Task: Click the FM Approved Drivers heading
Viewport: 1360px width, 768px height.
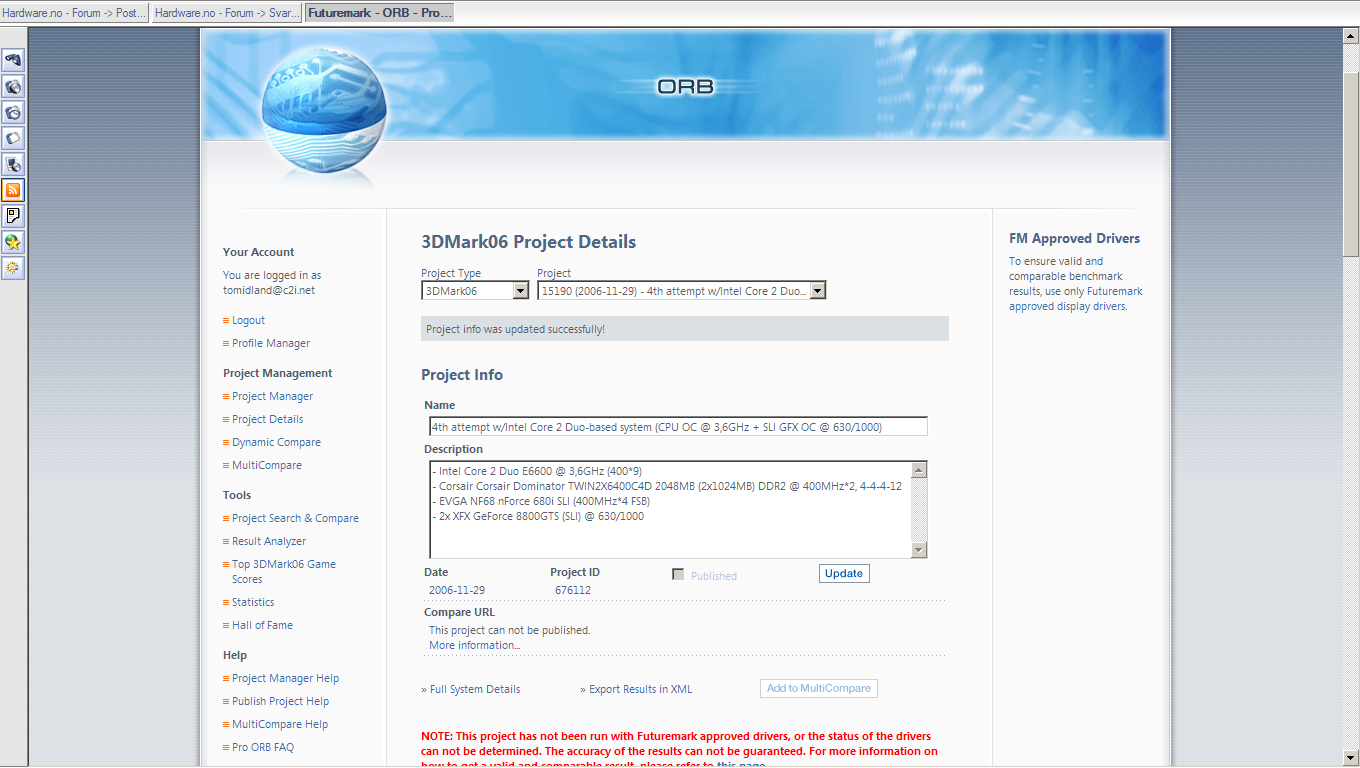Action: coord(1074,239)
